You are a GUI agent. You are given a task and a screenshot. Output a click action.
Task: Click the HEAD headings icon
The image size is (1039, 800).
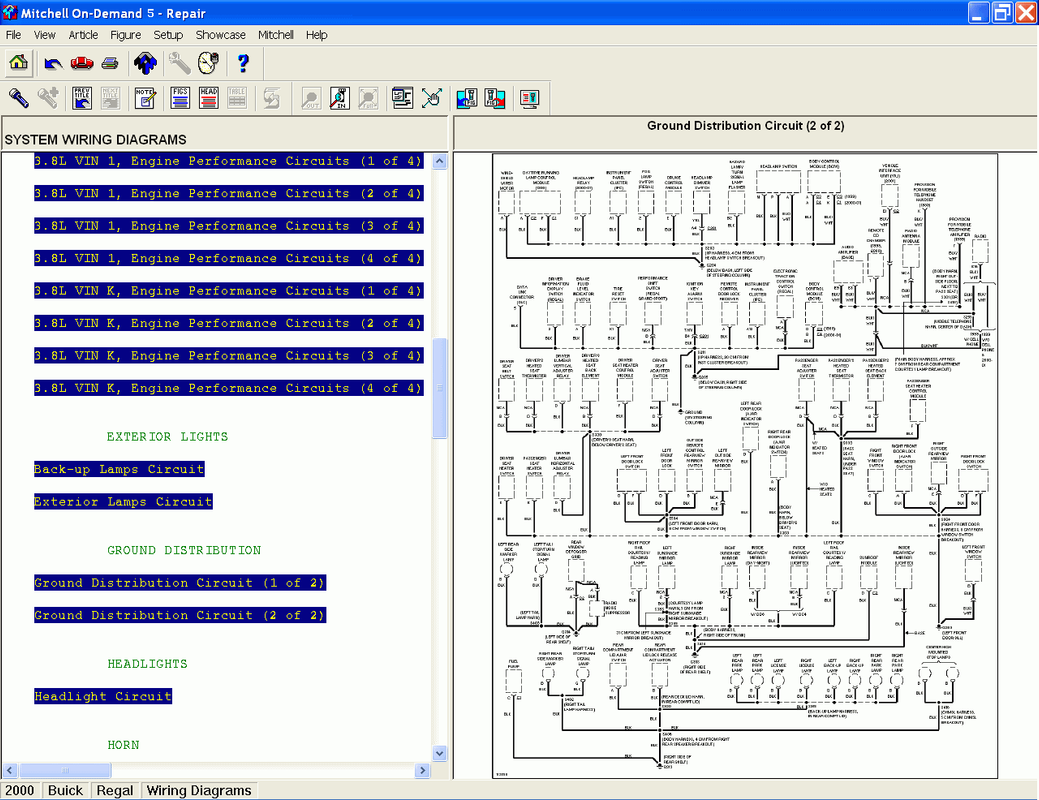208,98
